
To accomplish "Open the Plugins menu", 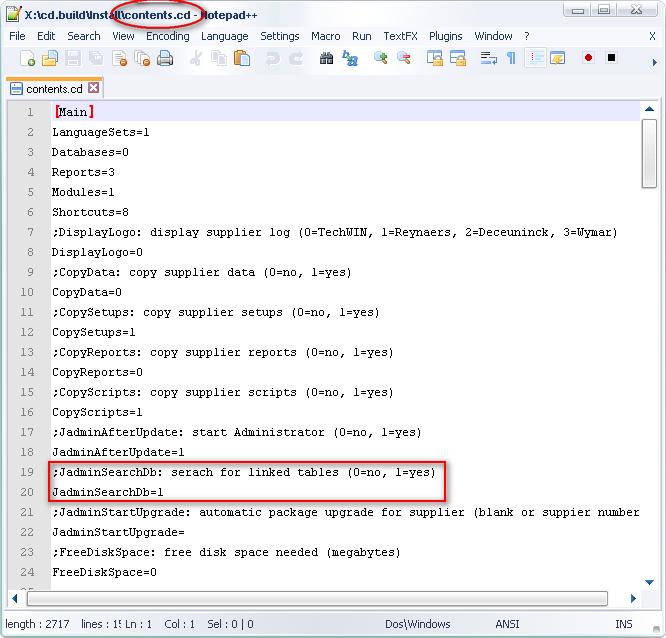I will tap(446, 36).
